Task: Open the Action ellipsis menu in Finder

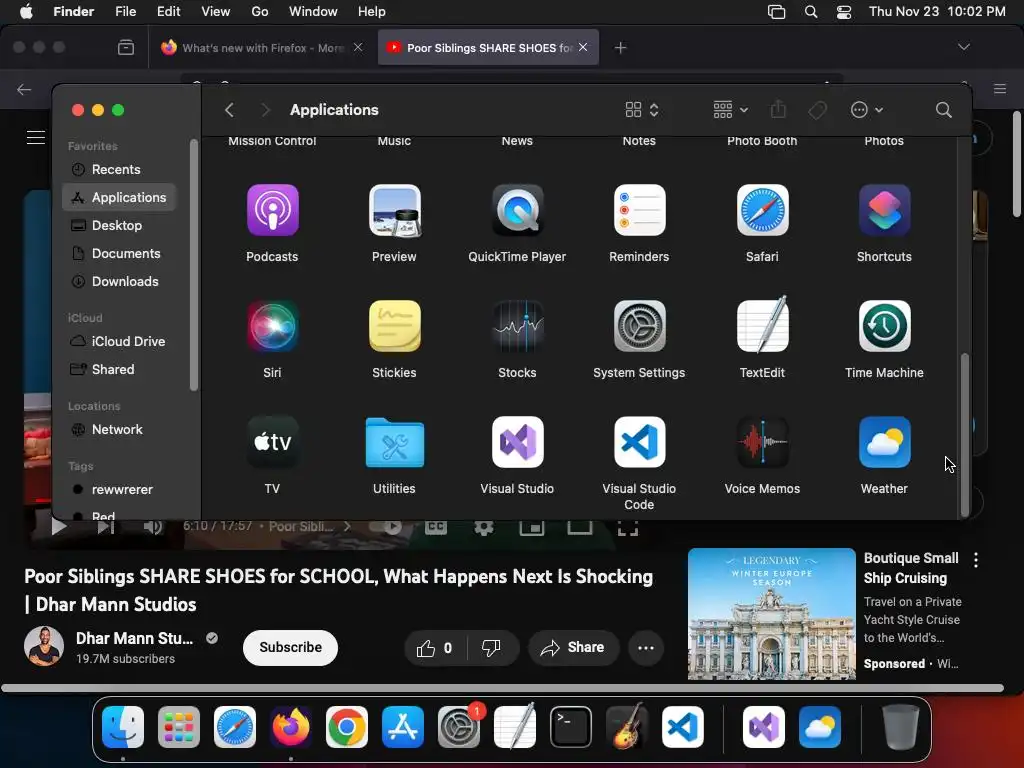Action: click(x=867, y=110)
